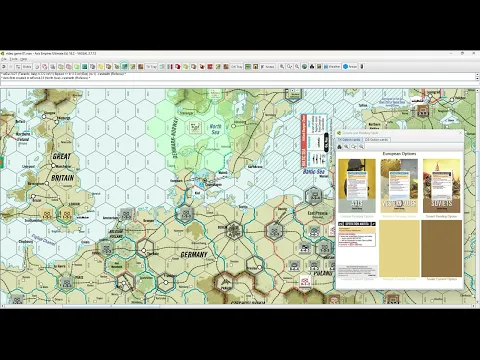
Task: Select the Soviets pending option card
Action: point(441,186)
